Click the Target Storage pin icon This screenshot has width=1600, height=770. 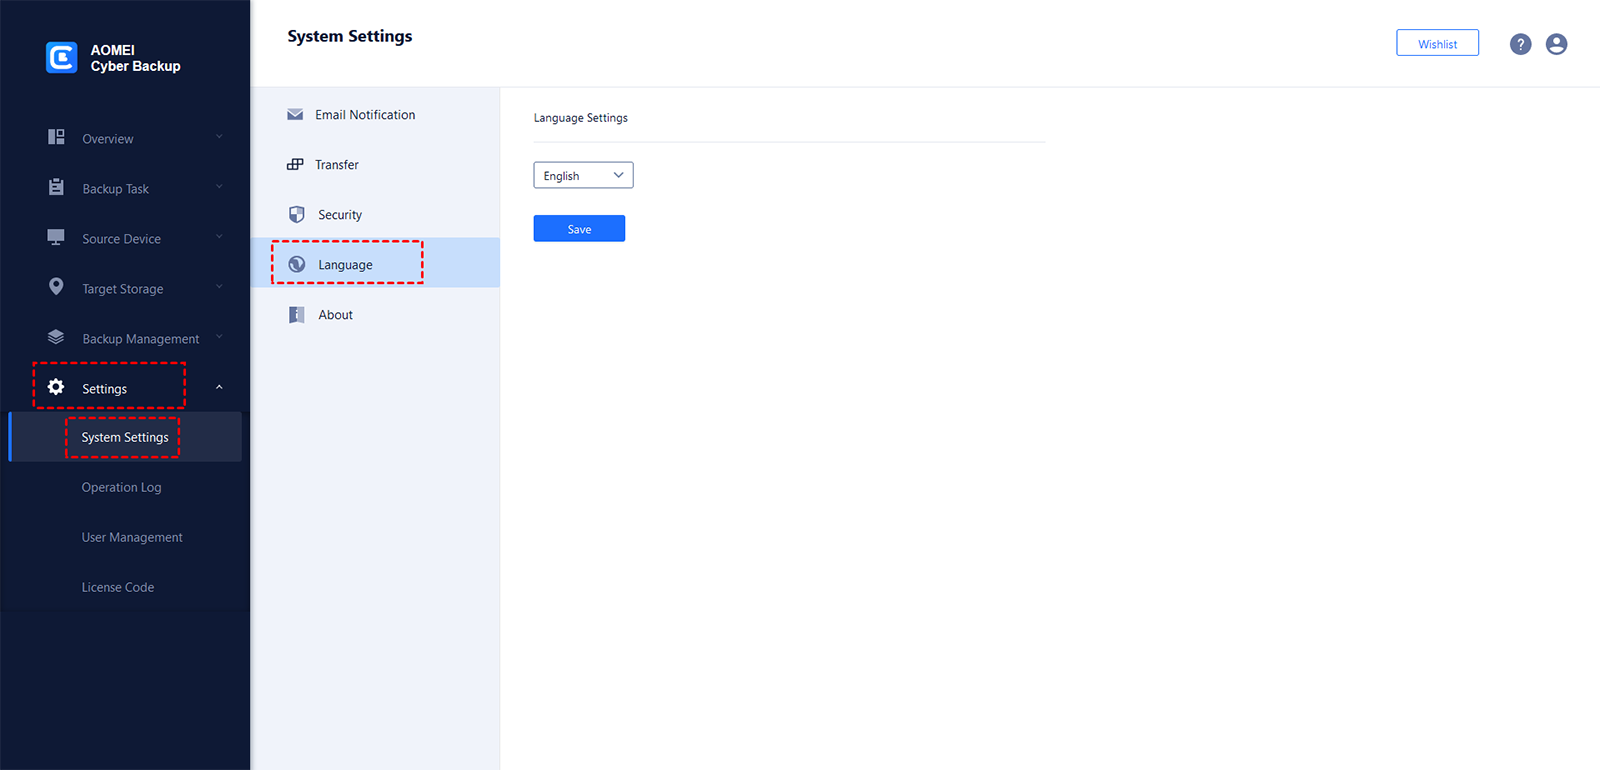(x=56, y=287)
